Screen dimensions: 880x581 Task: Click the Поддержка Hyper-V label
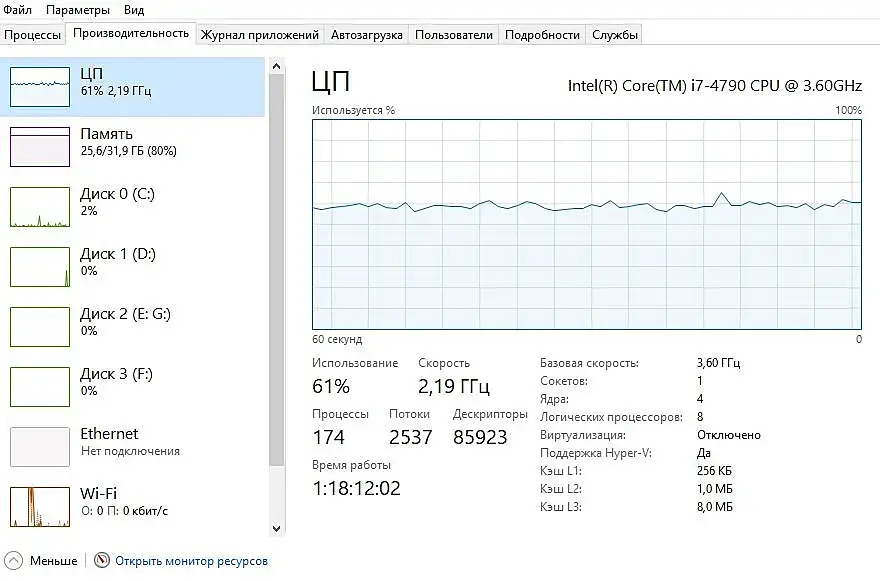[x=595, y=453]
